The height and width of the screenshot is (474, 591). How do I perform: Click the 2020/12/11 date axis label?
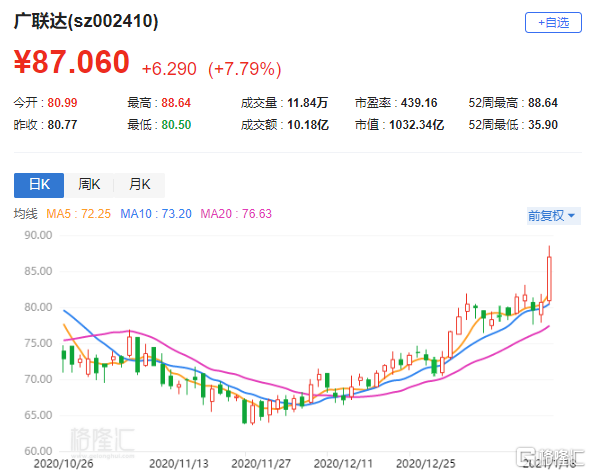(x=343, y=463)
